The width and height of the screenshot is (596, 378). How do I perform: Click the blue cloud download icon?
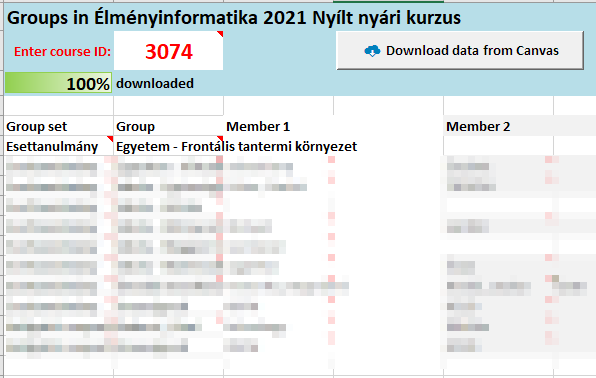(372, 51)
